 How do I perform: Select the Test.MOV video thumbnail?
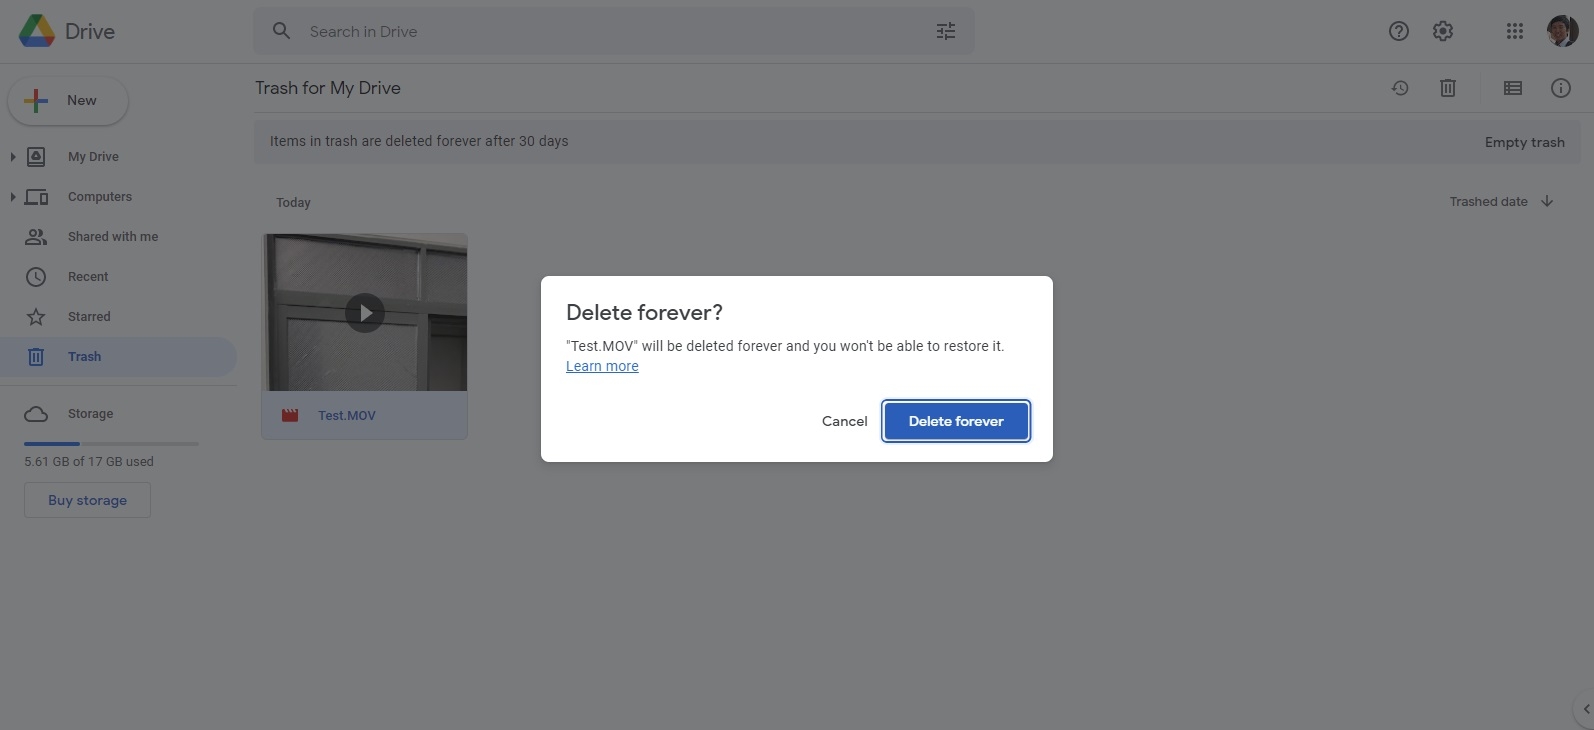364,312
